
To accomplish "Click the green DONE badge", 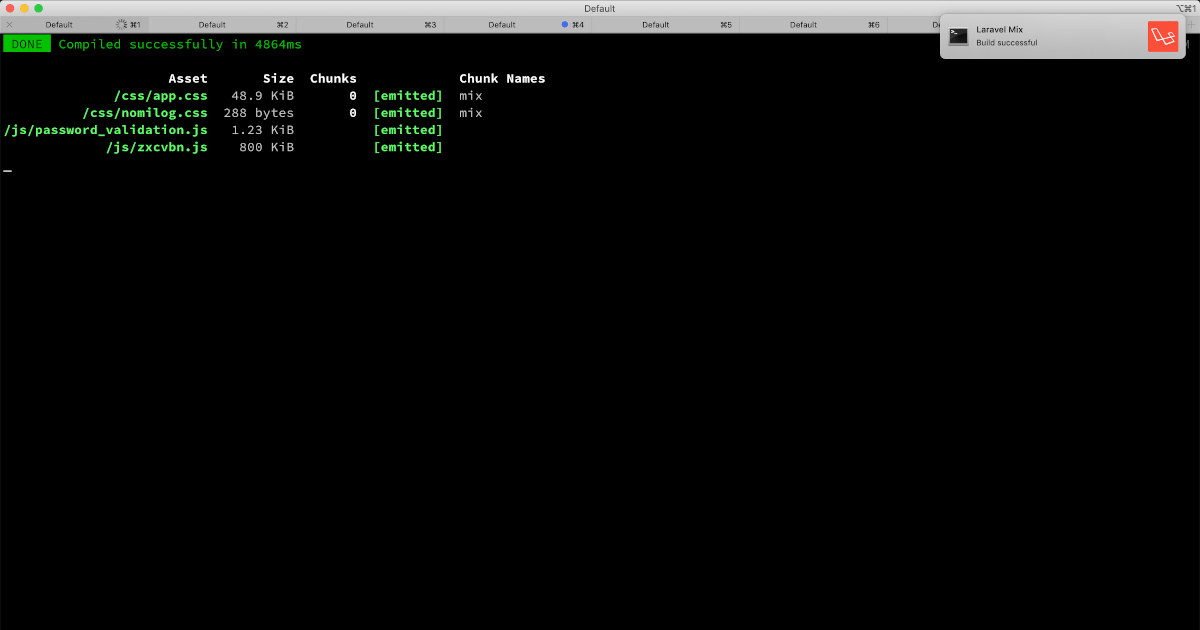I will 26,43.
